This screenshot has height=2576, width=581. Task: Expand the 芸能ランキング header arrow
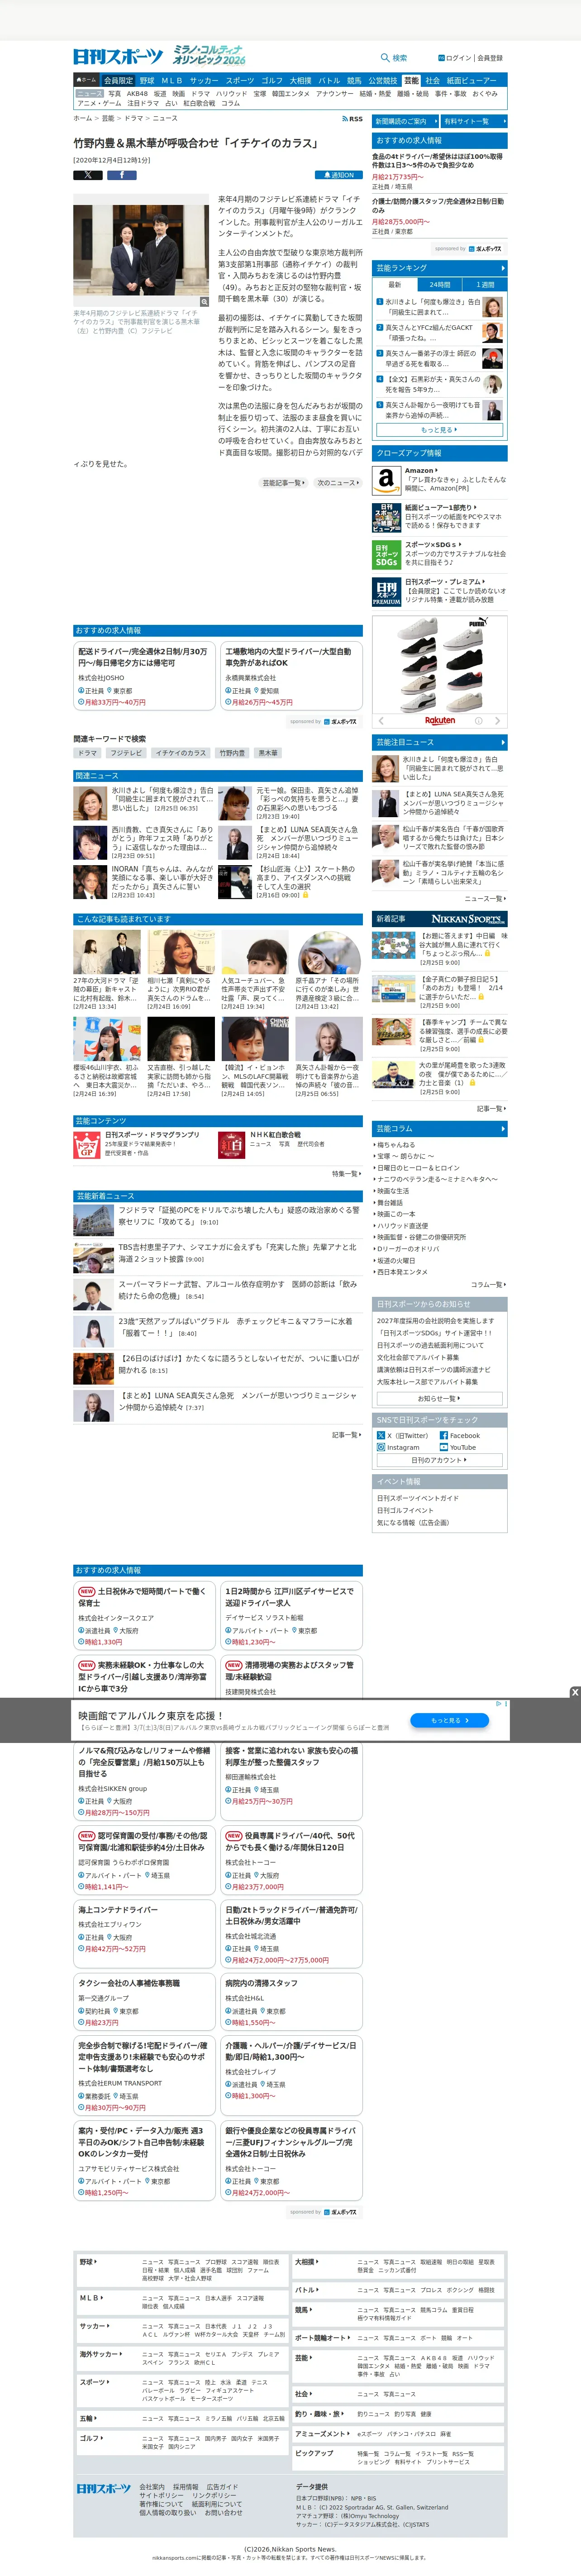tap(503, 268)
